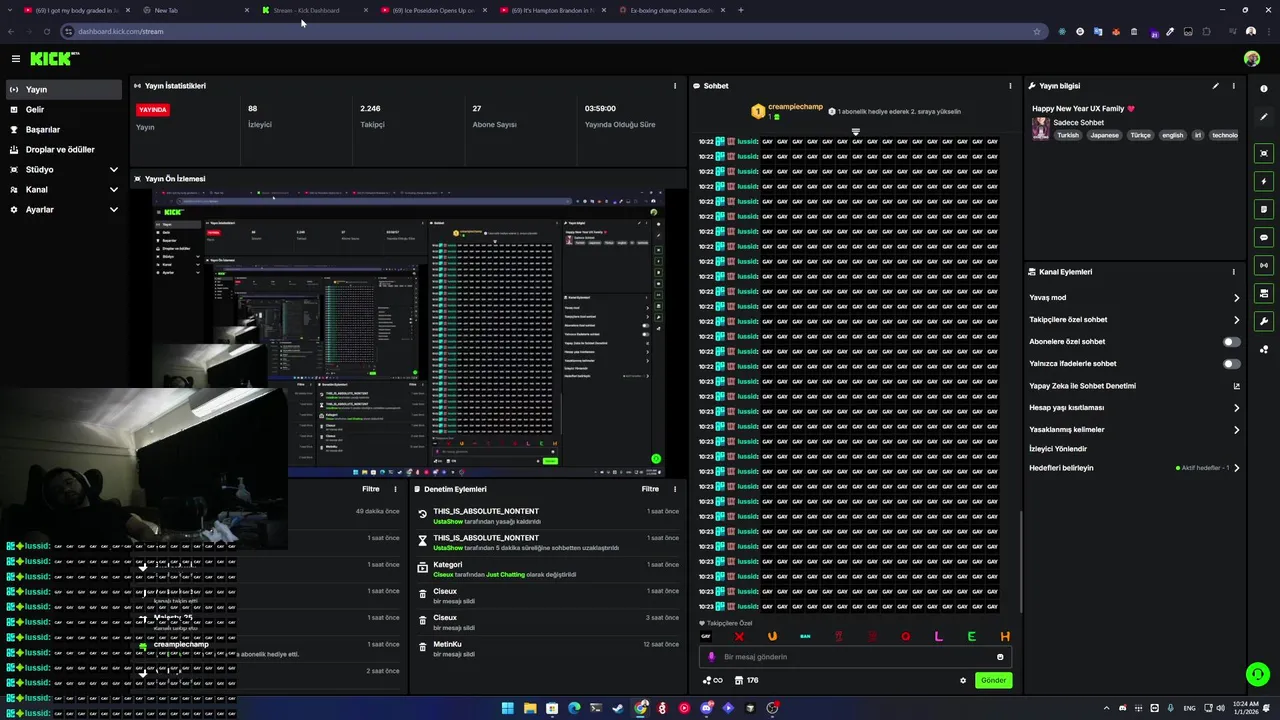Open Steam from the taskbar
The image size is (1280, 720).
coord(618,708)
